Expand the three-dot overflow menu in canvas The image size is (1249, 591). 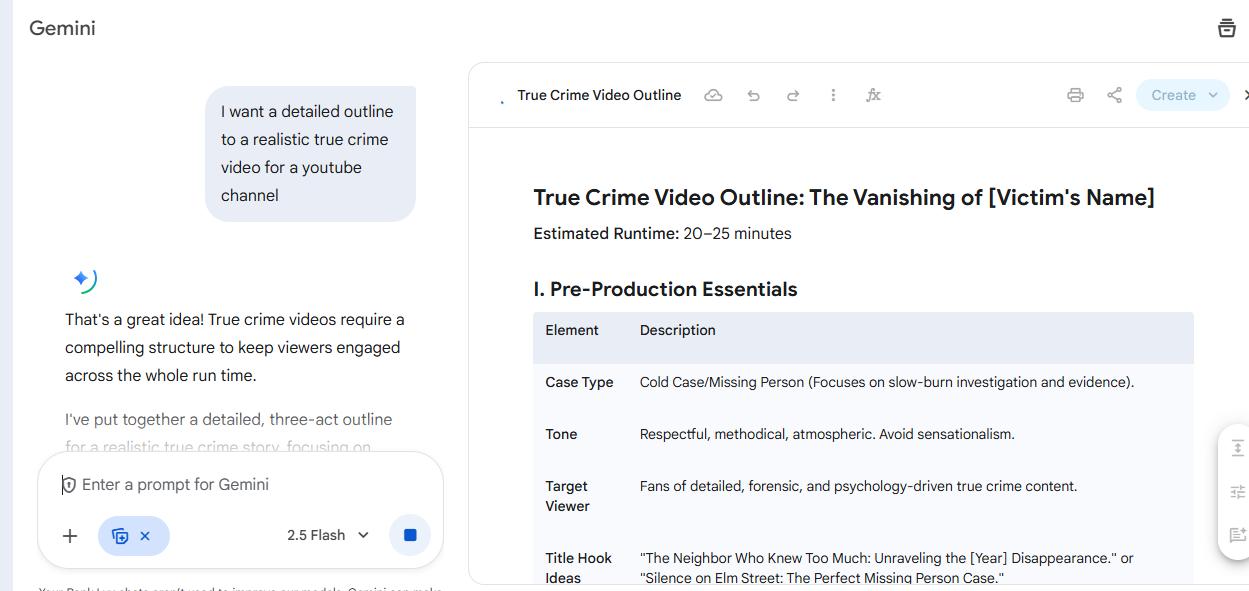[x=833, y=95]
